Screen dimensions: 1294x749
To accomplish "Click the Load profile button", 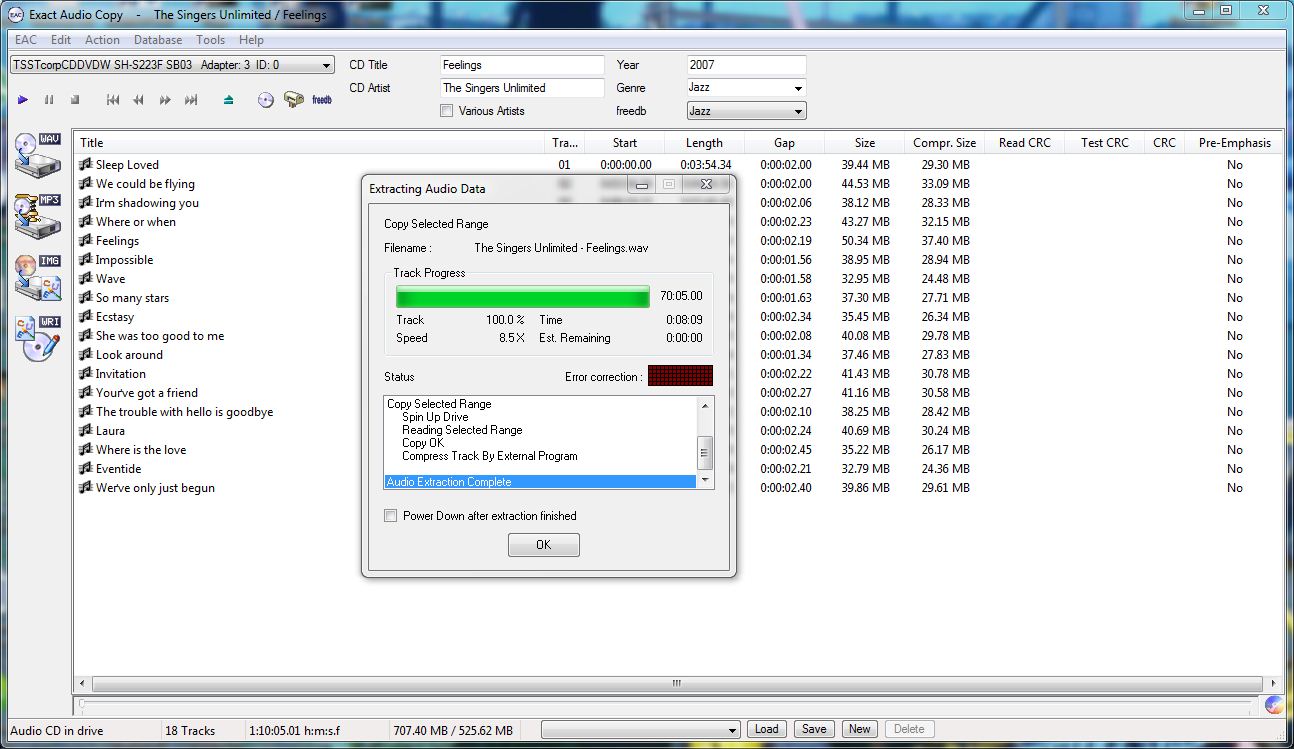I will pyautogui.click(x=767, y=729).
